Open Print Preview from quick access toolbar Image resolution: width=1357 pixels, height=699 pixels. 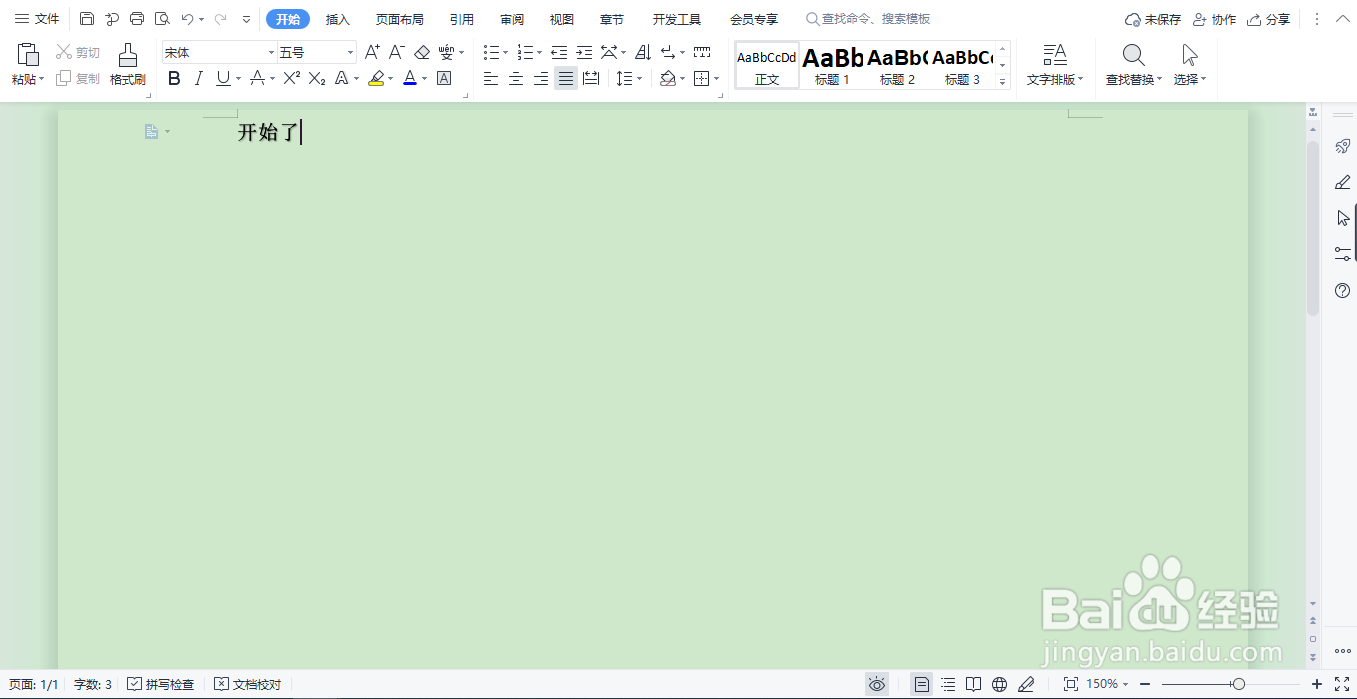click(x=162, y=19)
